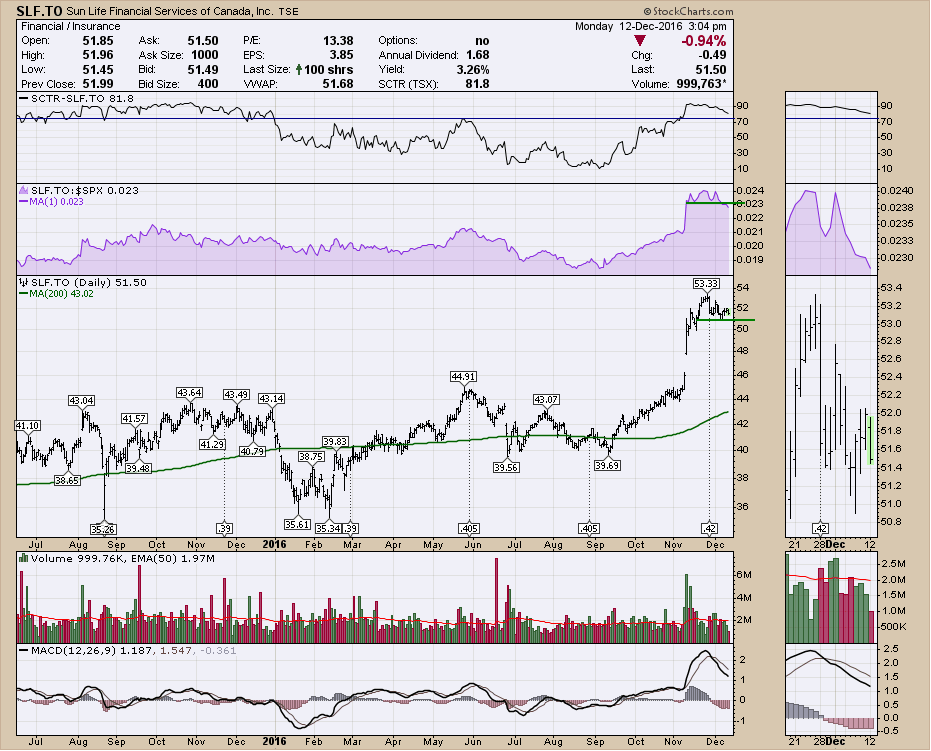Click the 43.64 November peak annotation
931x751 pixels.
click(x=189, y=392)
